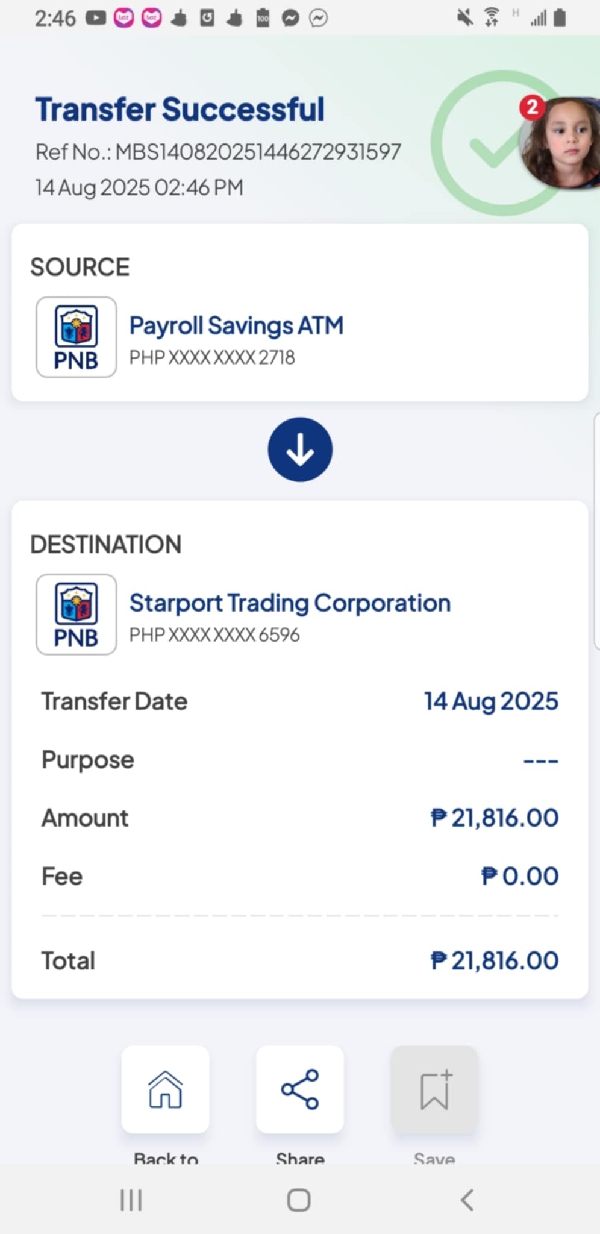
Task: Tap the Back to home icon
Action: click(x=165, y=1089)
